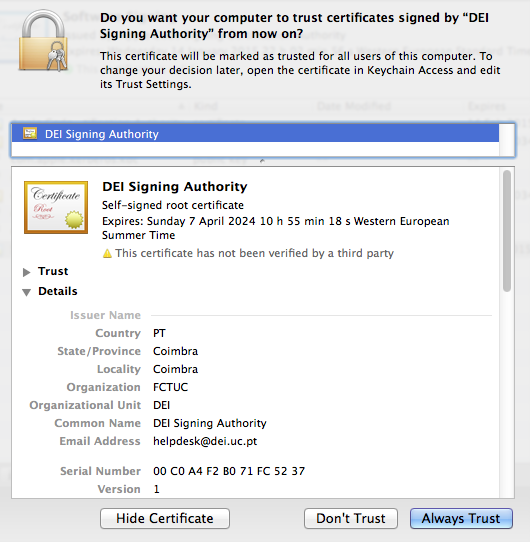Expand the Trust section triangle
This screenshot has width=530, height=542.
pyautogui.click(x=26, y=272)
